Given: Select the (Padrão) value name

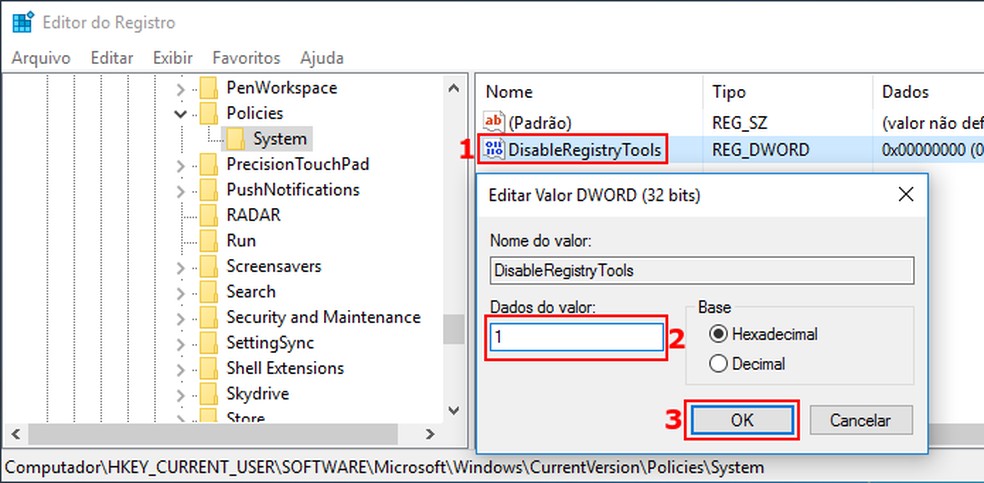Looking at the screenshot, I should click(540, 124).
